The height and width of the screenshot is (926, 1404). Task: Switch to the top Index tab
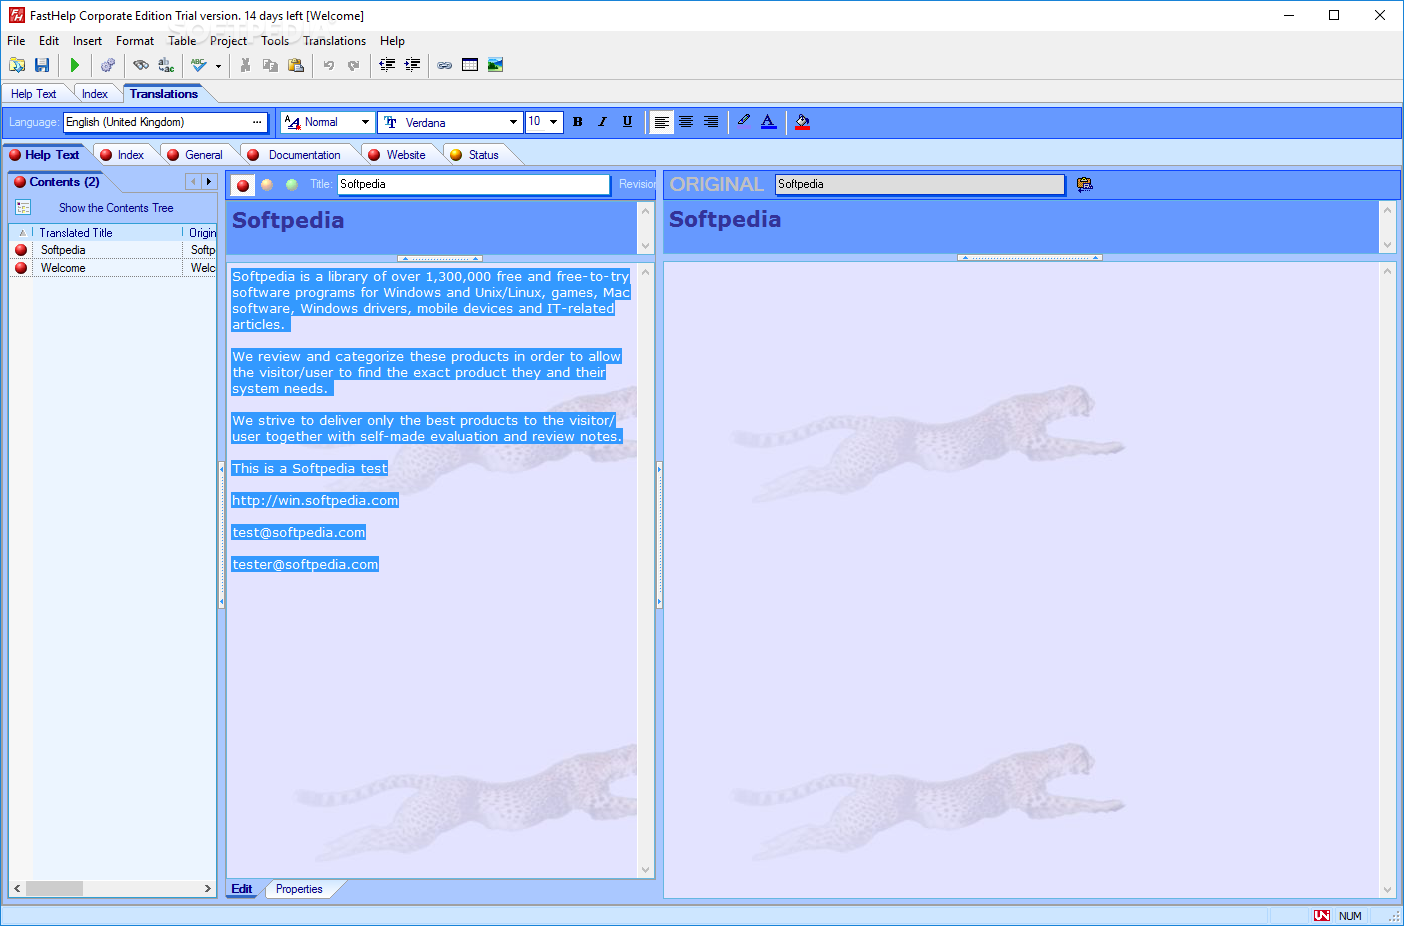tap(95, 94)
